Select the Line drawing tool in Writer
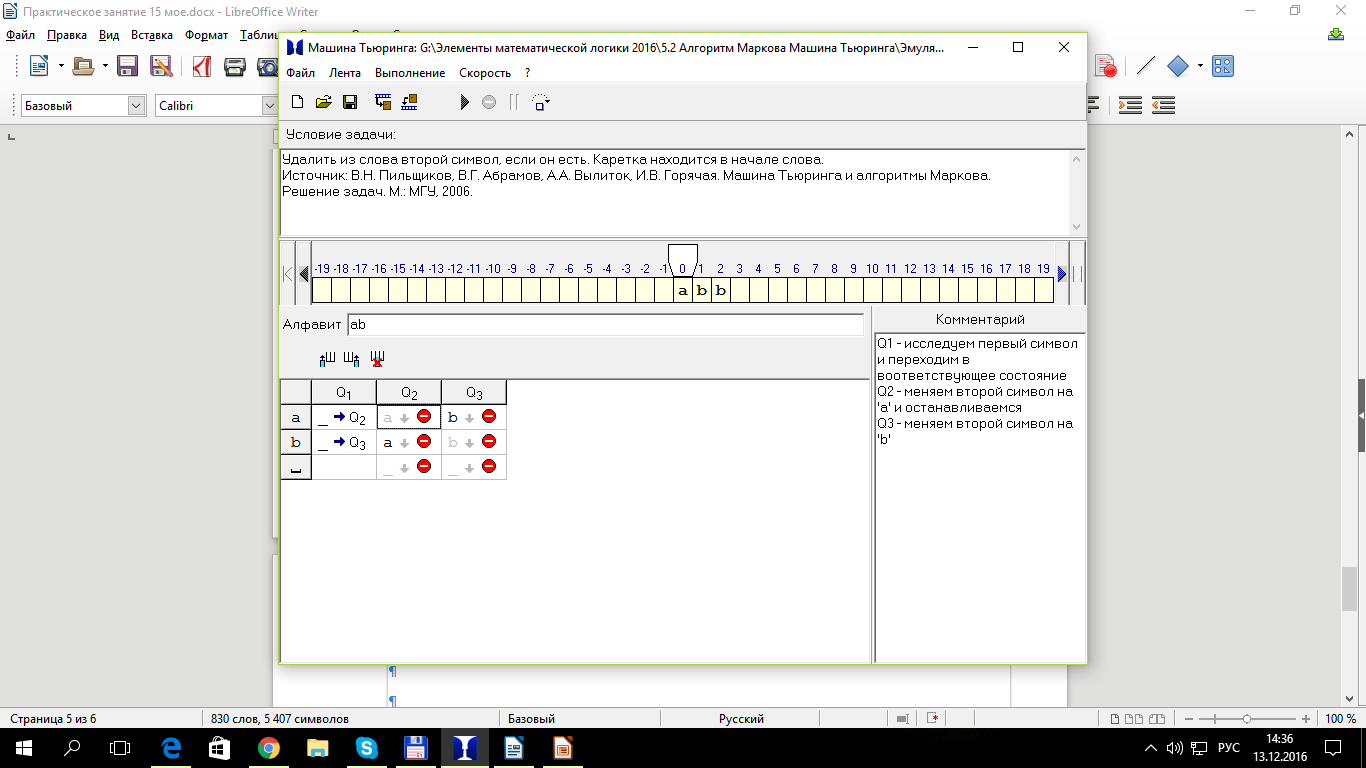Screen dimensions: 1366x768 (x=1146, y=66)
